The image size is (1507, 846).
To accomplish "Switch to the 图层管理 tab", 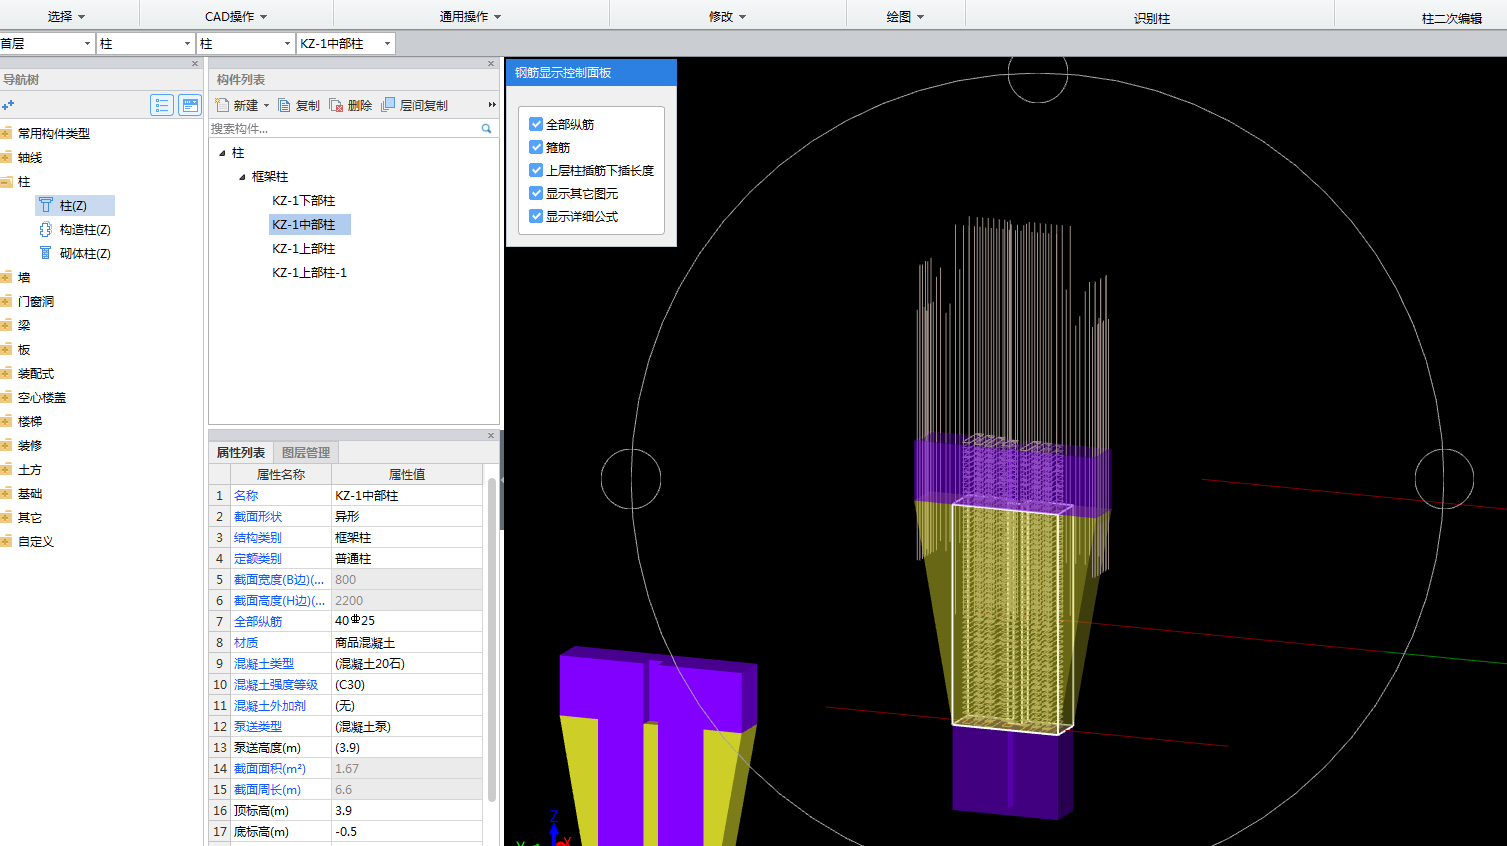I will 306,453.
